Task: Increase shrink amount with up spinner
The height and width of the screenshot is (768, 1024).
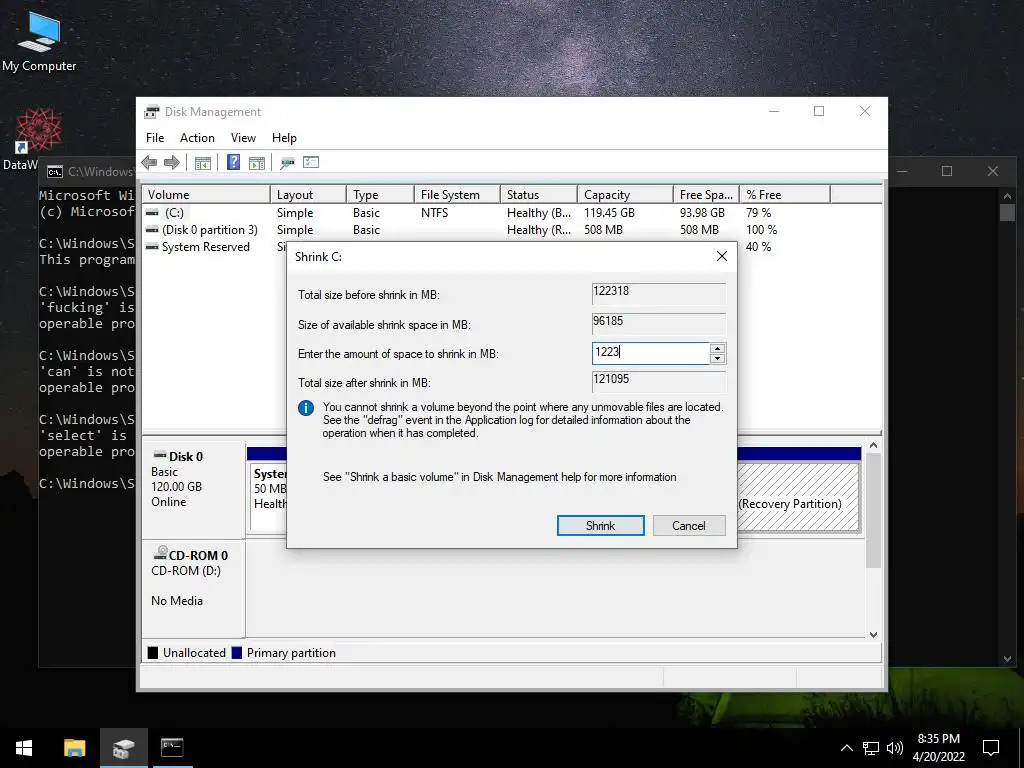Action: (717, 348)
